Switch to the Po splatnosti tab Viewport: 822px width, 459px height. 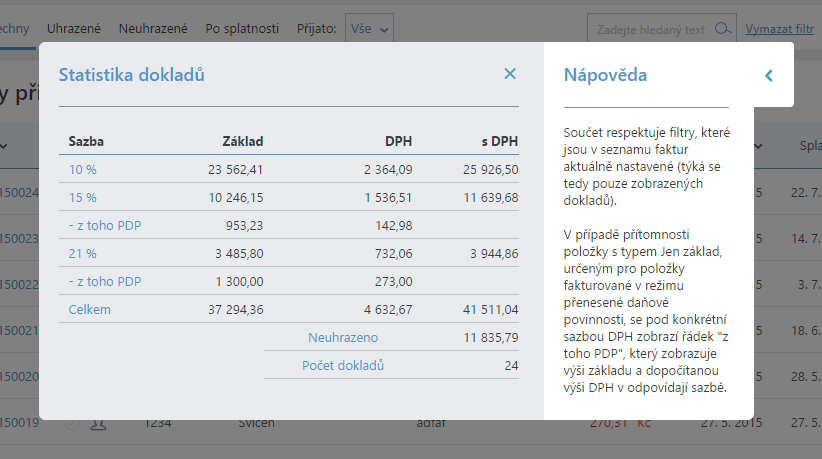tap(242, 28)
